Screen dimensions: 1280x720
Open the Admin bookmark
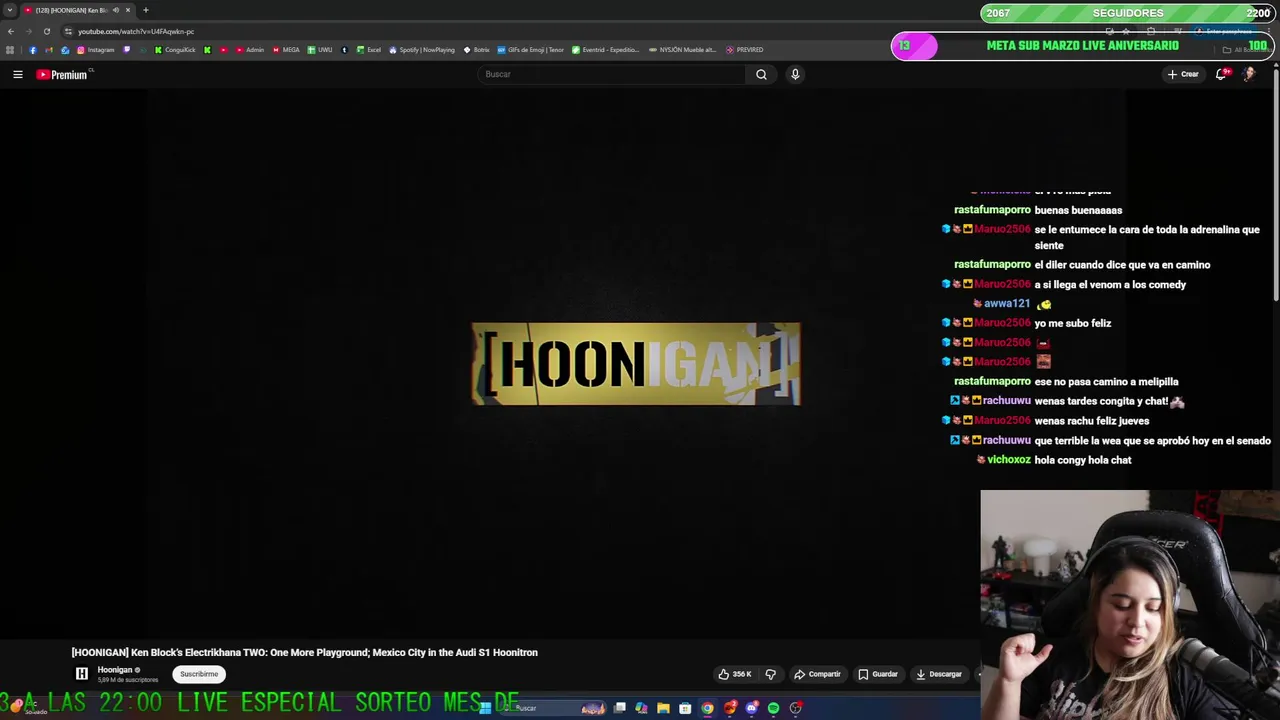coord(250,50)
